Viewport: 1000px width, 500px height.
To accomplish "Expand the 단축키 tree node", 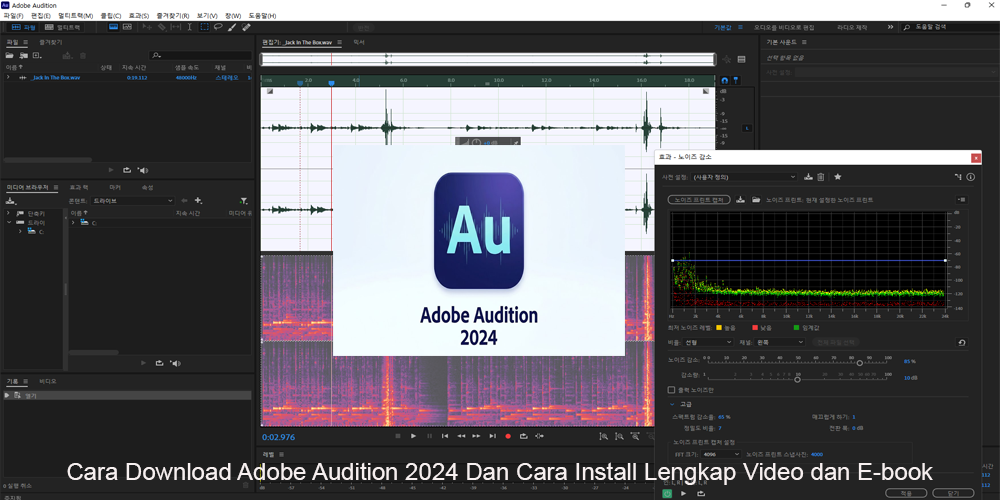I will point(8,213).
